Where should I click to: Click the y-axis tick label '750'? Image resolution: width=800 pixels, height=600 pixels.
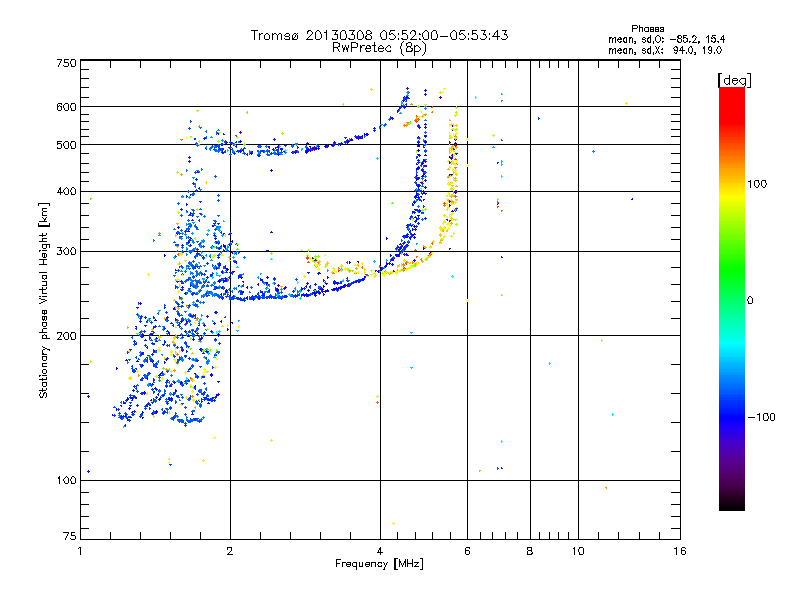pyautogui.click(x=67, y=63)
